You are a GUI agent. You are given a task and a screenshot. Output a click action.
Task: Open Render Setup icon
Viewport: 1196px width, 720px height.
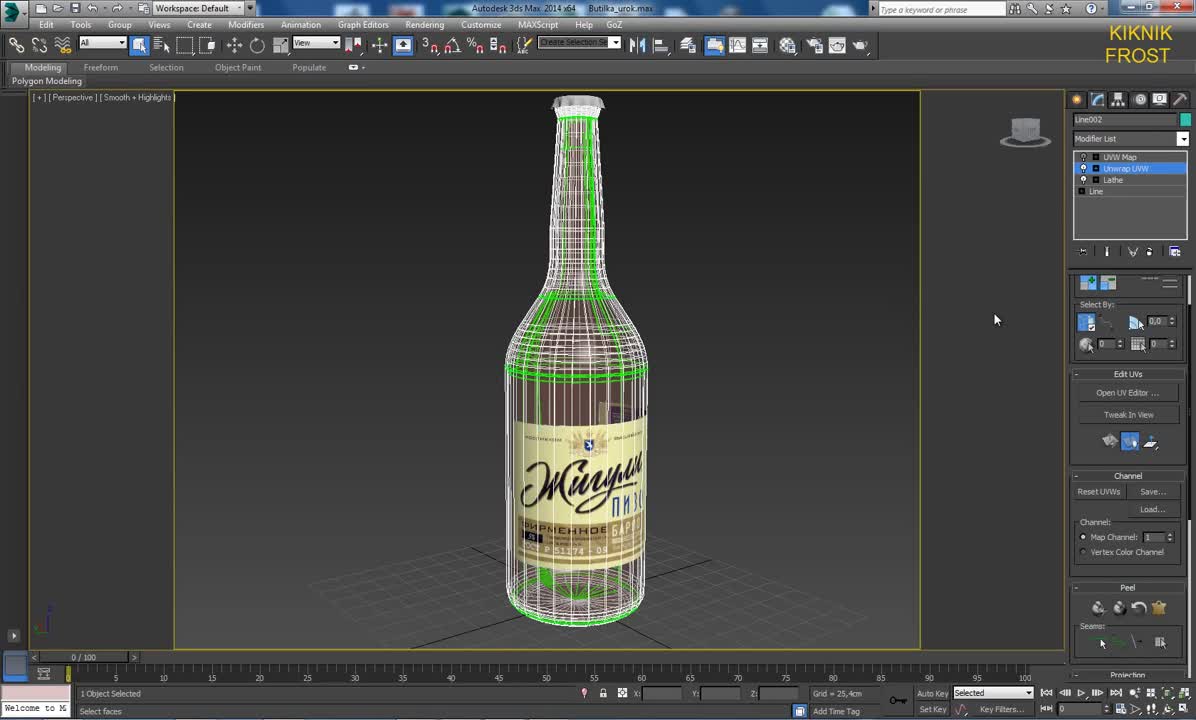[x=814, y=46]
